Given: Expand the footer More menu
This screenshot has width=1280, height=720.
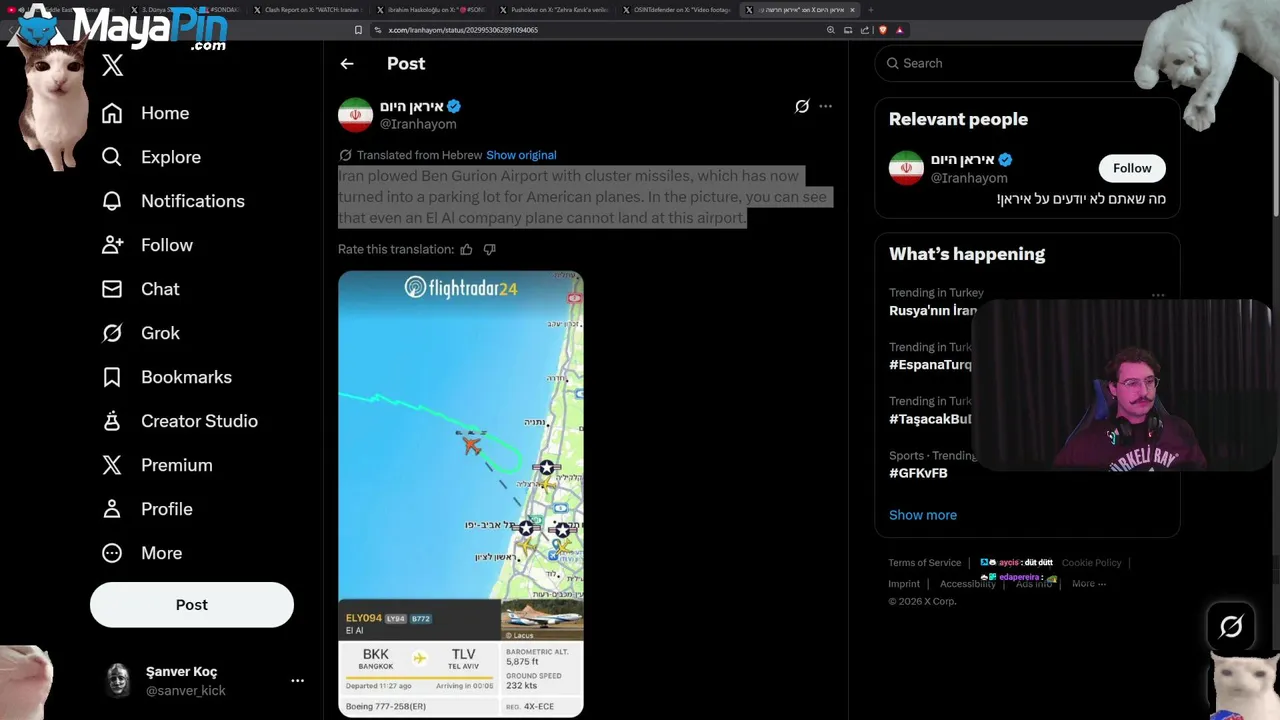Looking at the screenshot, I should 1088,584.
